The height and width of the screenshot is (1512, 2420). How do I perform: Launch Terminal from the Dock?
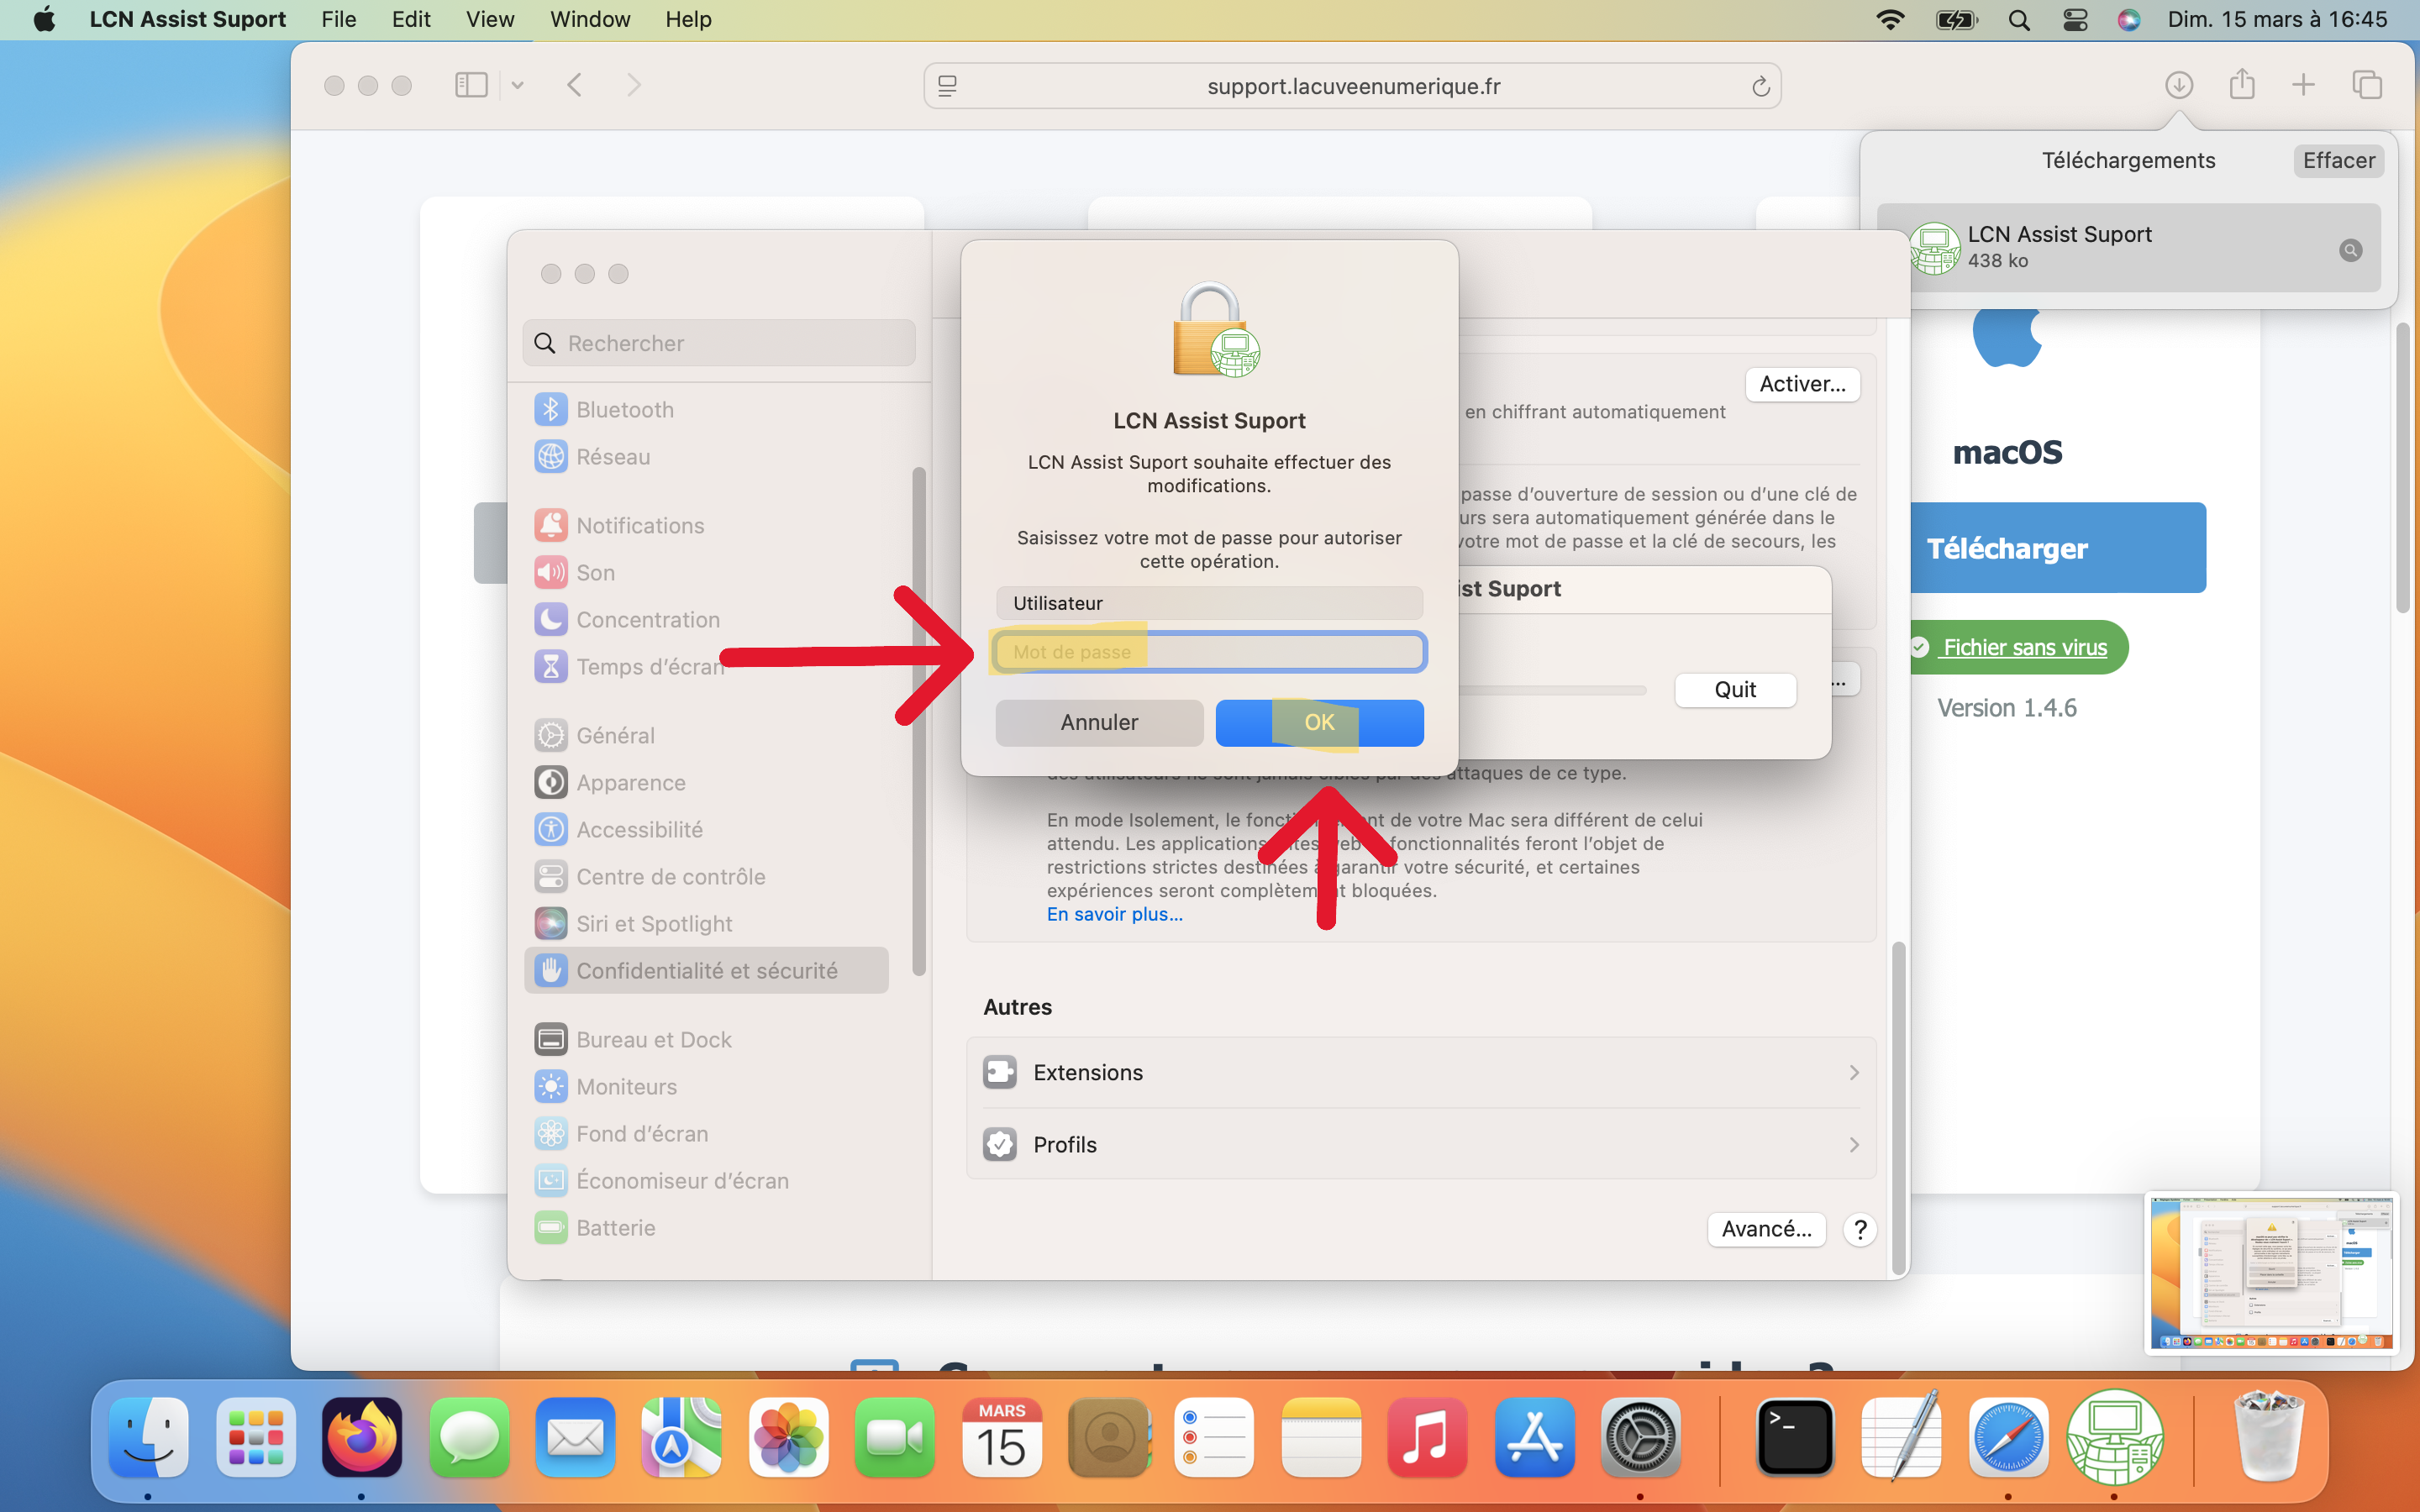1795,1438
